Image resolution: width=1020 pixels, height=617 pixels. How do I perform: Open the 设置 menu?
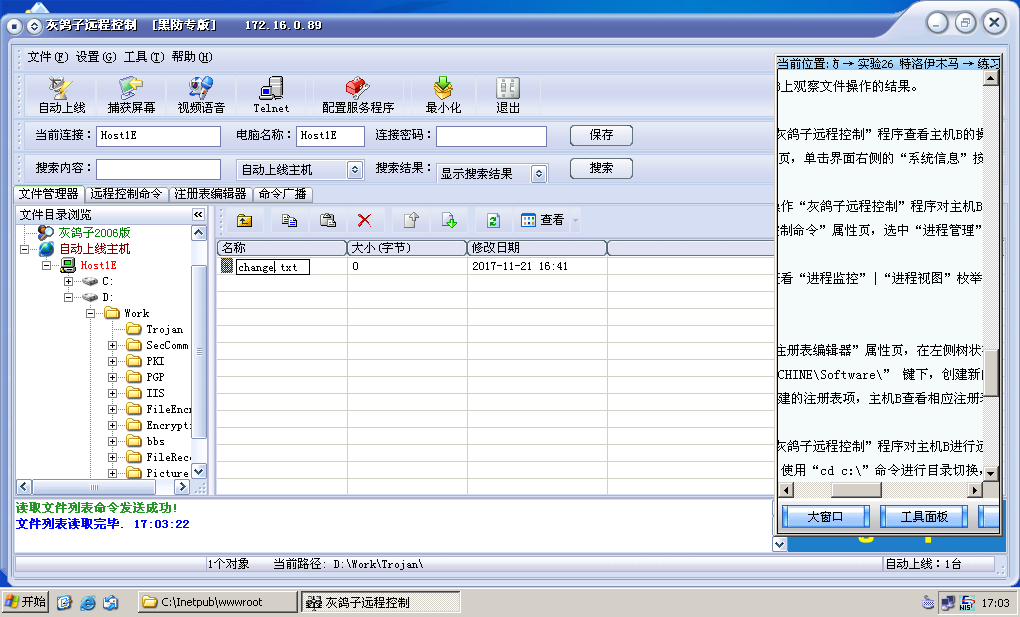[x=96, y=57]
